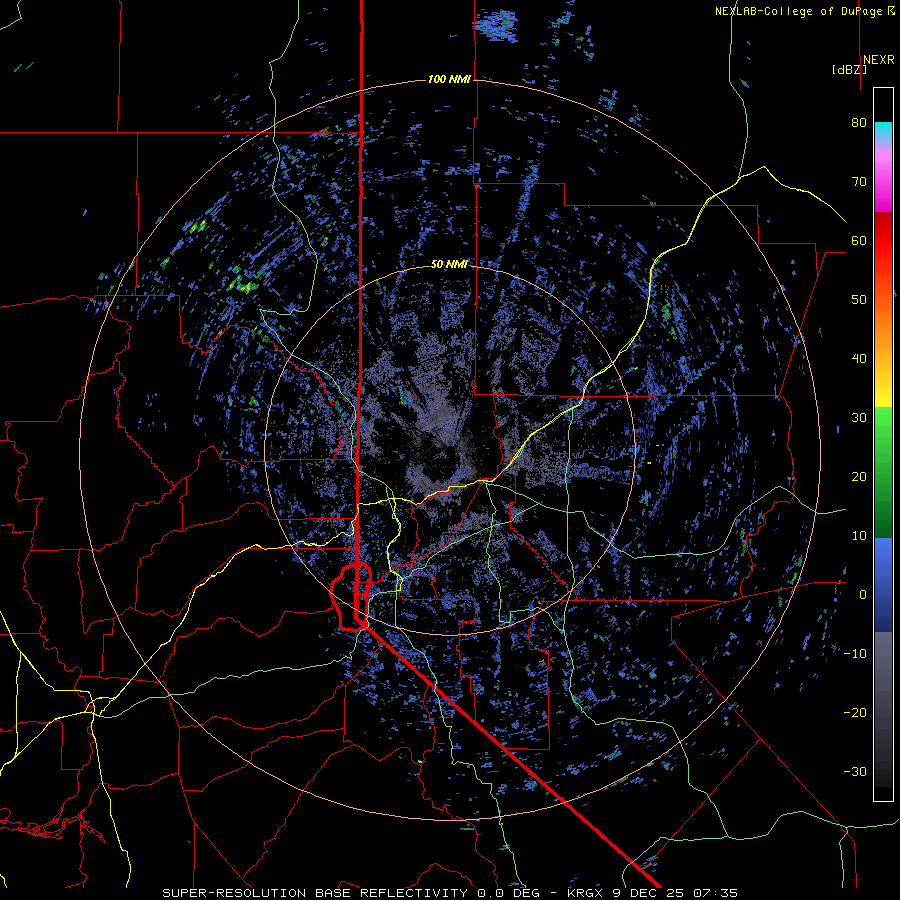Click the 60 value on the dBZ scale
This screenshot has height=900, width=900.
click(859, 241)
